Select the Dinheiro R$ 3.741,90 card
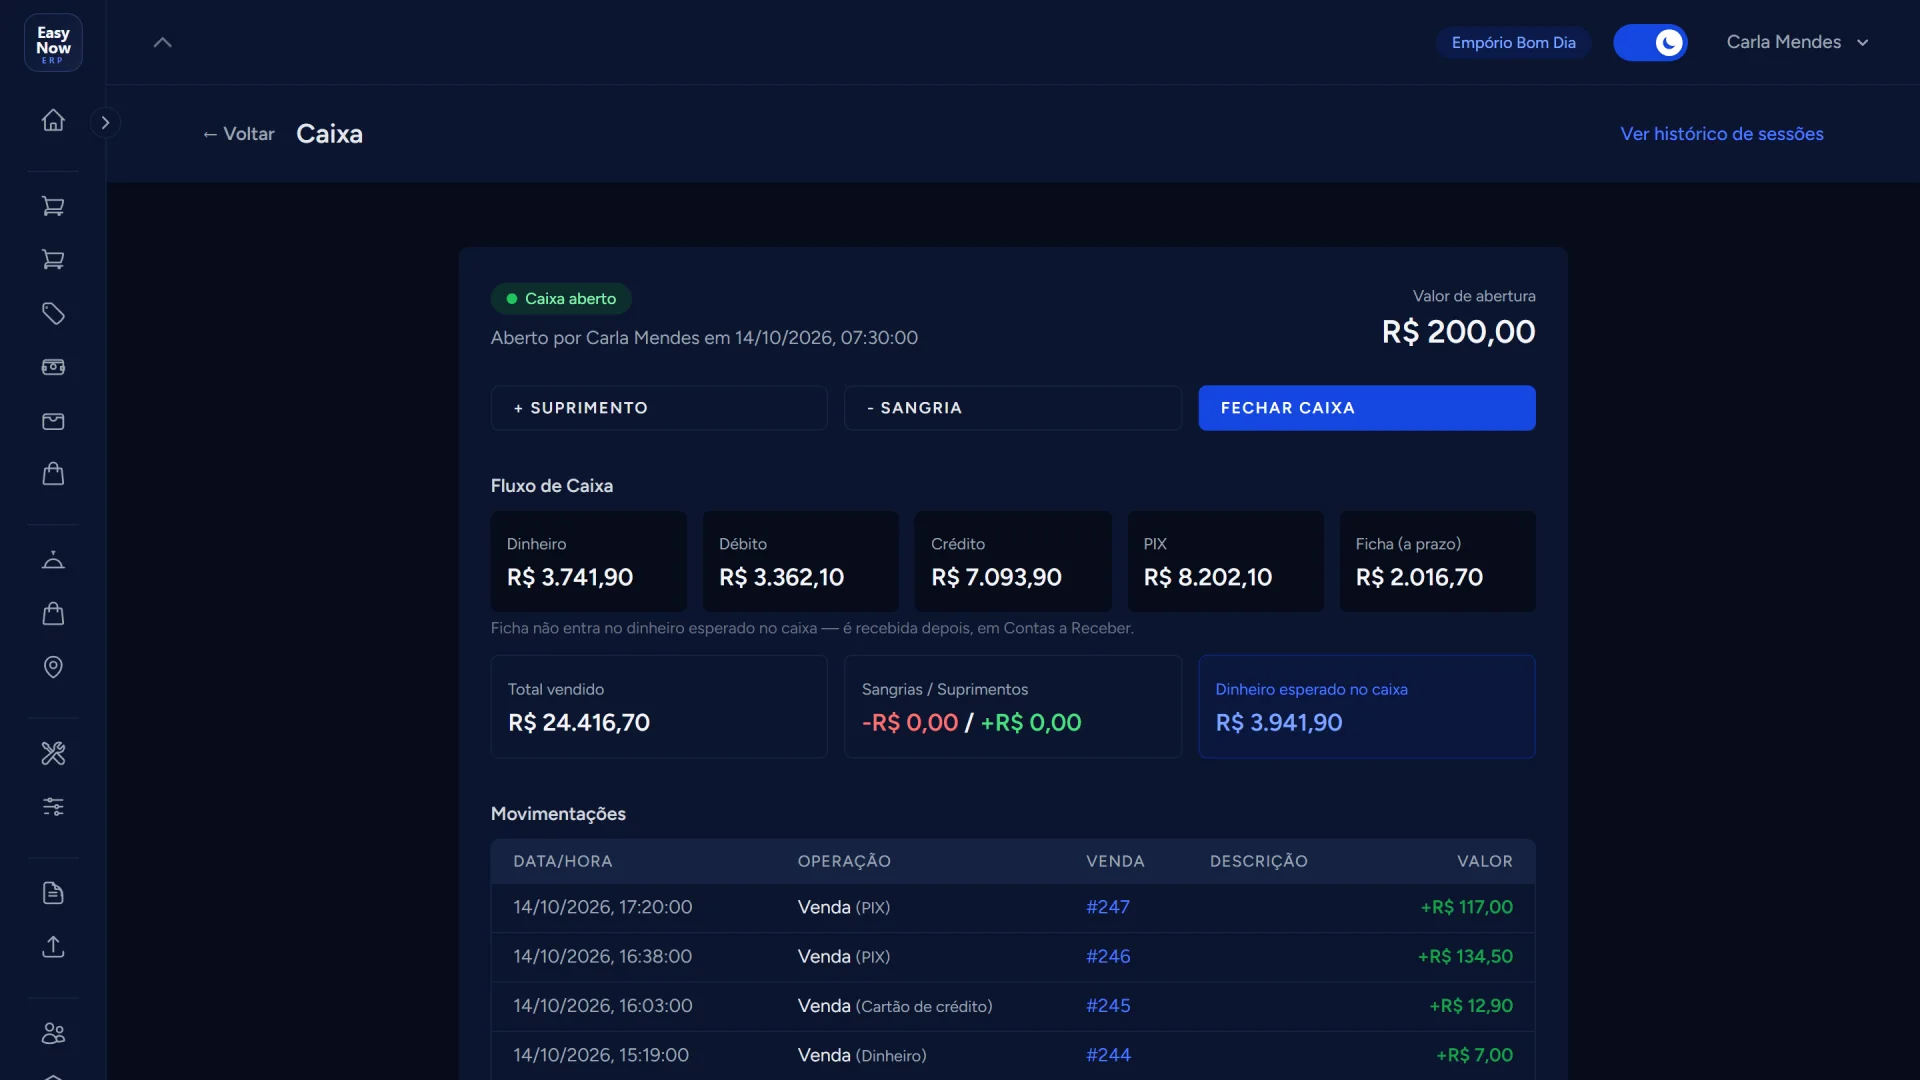Viewport: 1920px width, 1080px height. [588, 561]
